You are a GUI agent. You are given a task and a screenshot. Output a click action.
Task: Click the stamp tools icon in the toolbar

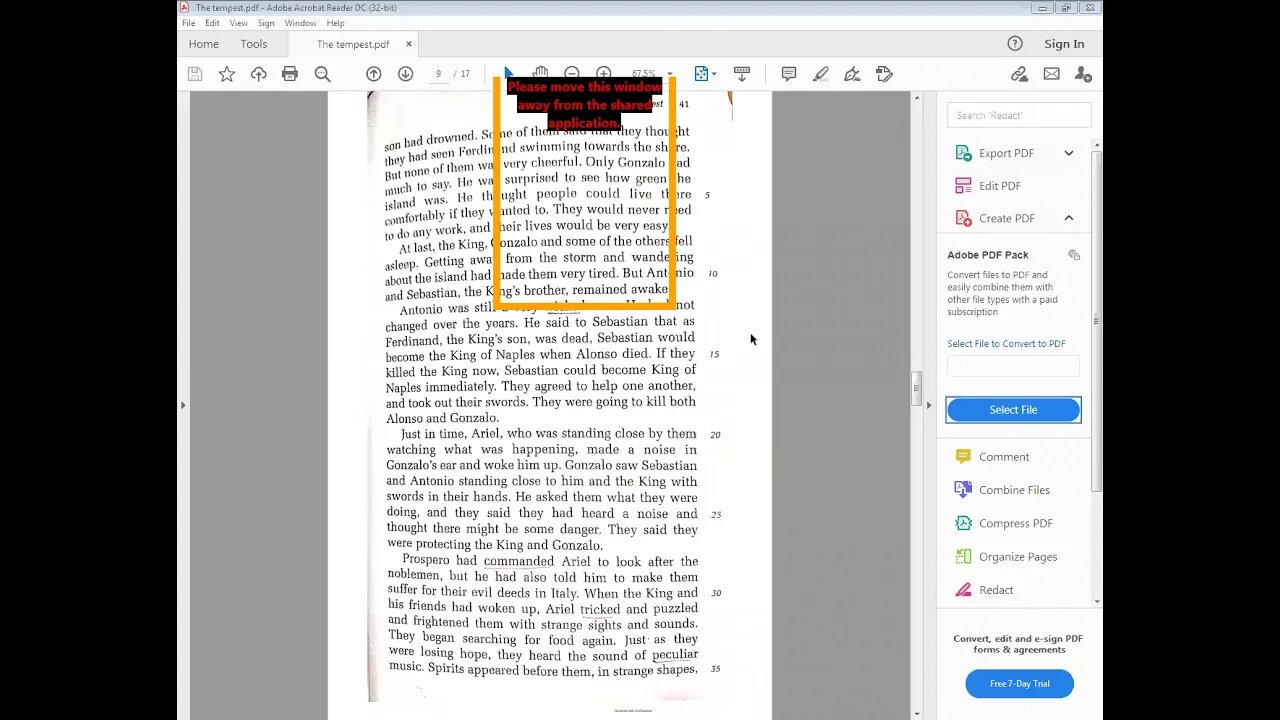pos(884,74)
